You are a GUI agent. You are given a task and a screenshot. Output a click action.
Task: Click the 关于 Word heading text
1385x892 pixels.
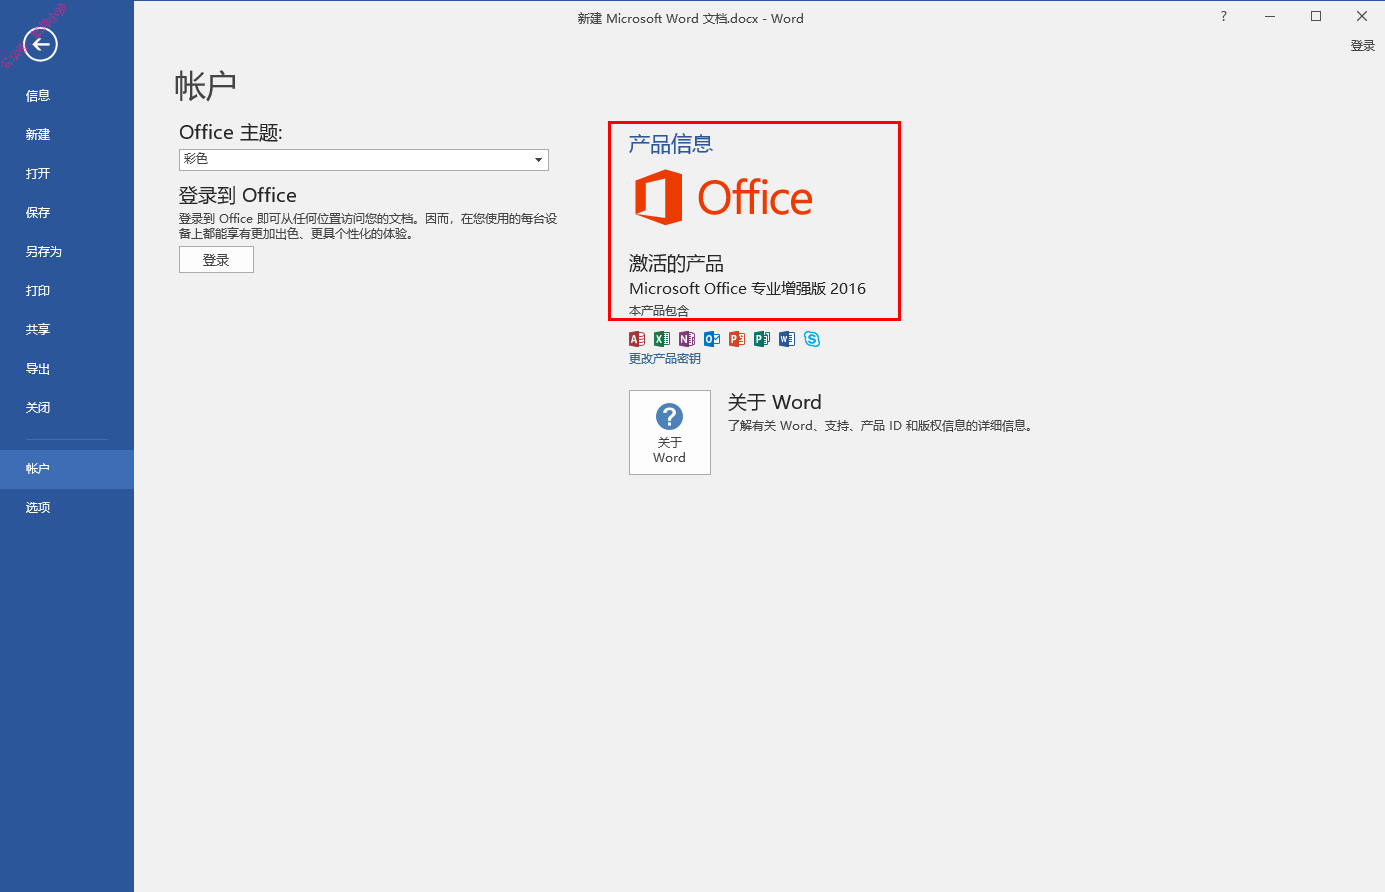tap(775, 402)
